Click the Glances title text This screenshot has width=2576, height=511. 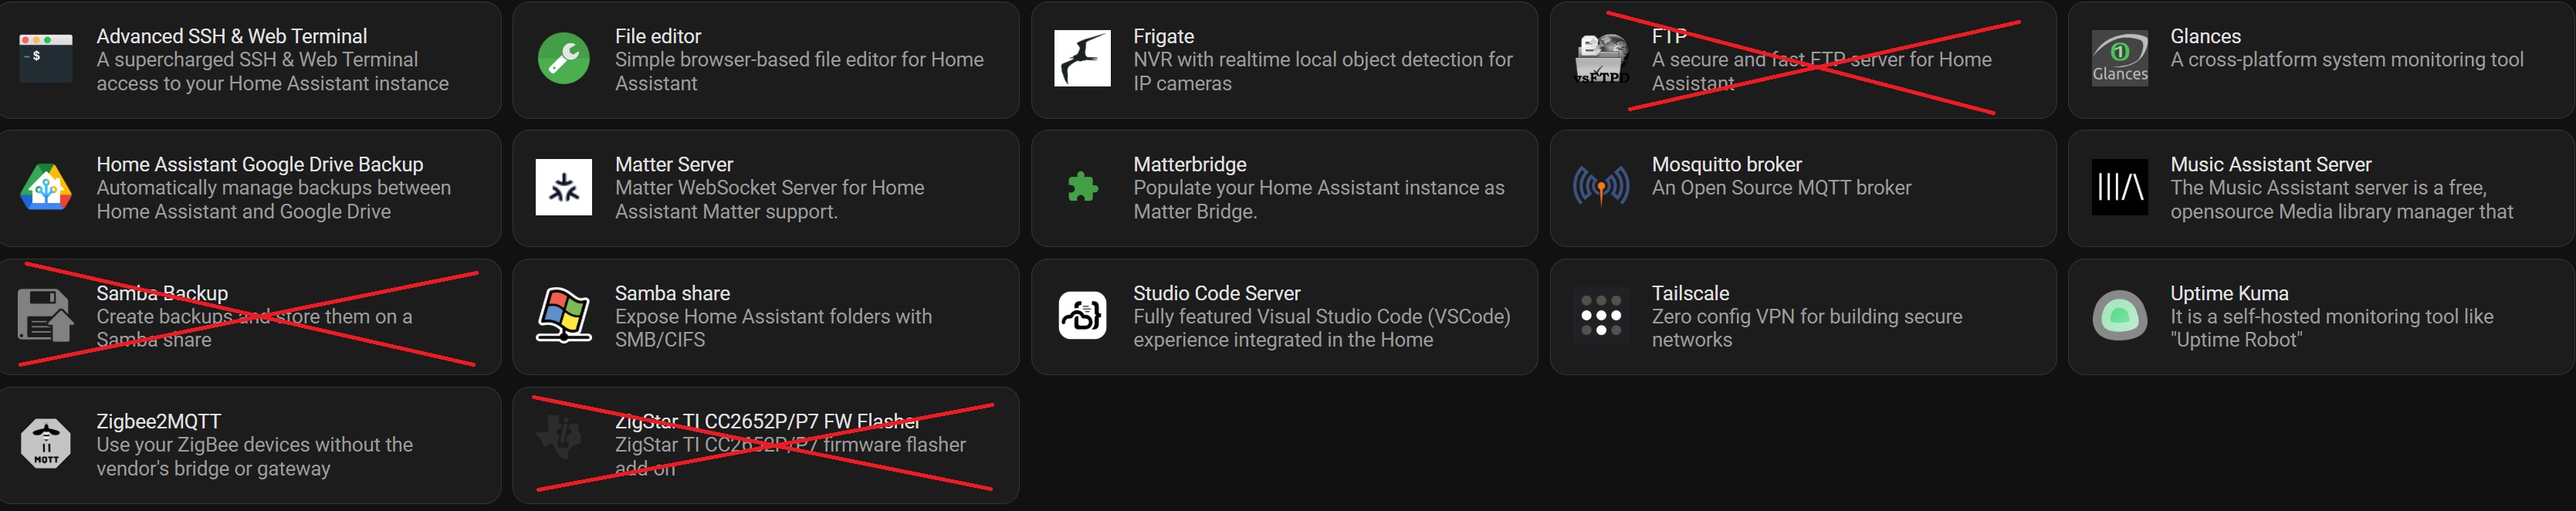[2205, 36]
